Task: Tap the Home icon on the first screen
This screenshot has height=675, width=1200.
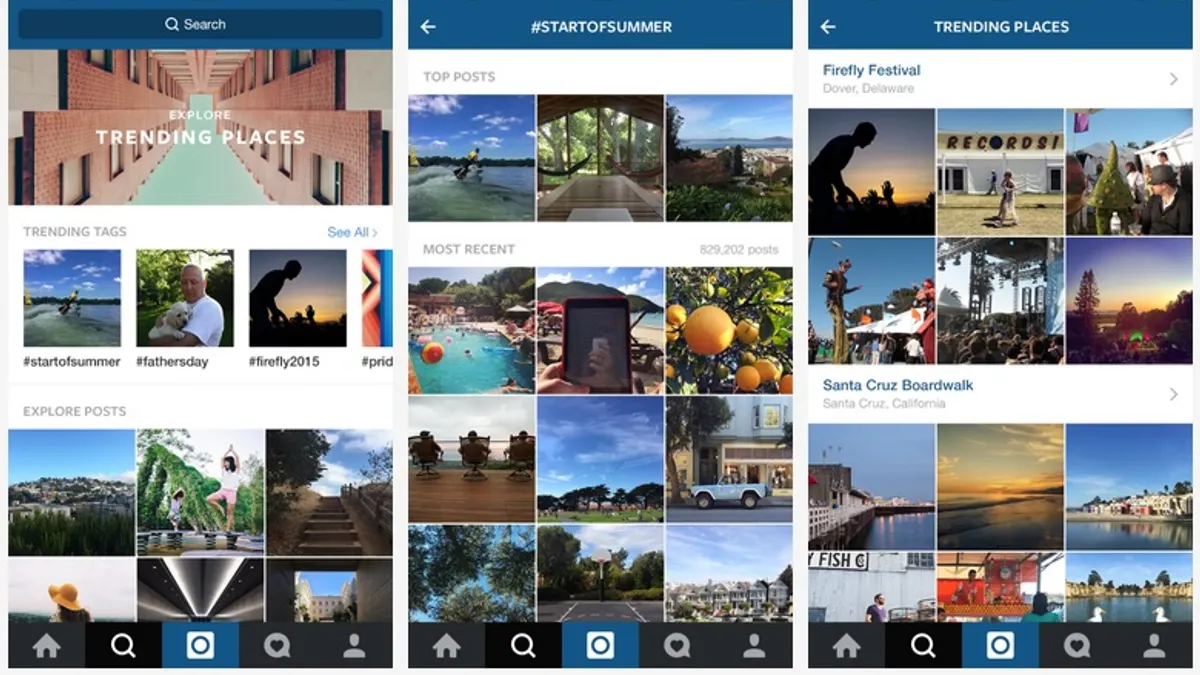Action: click(x=47, y=646)
